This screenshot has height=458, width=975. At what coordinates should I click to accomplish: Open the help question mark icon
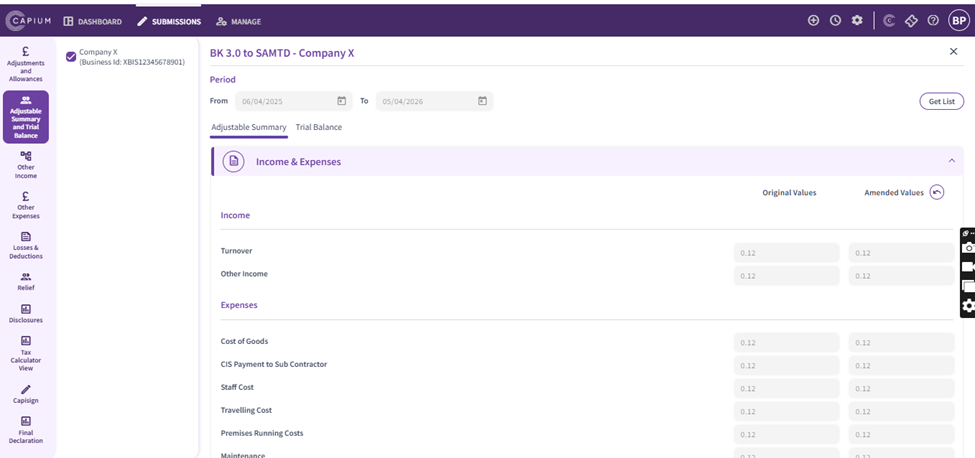(933, 21)
